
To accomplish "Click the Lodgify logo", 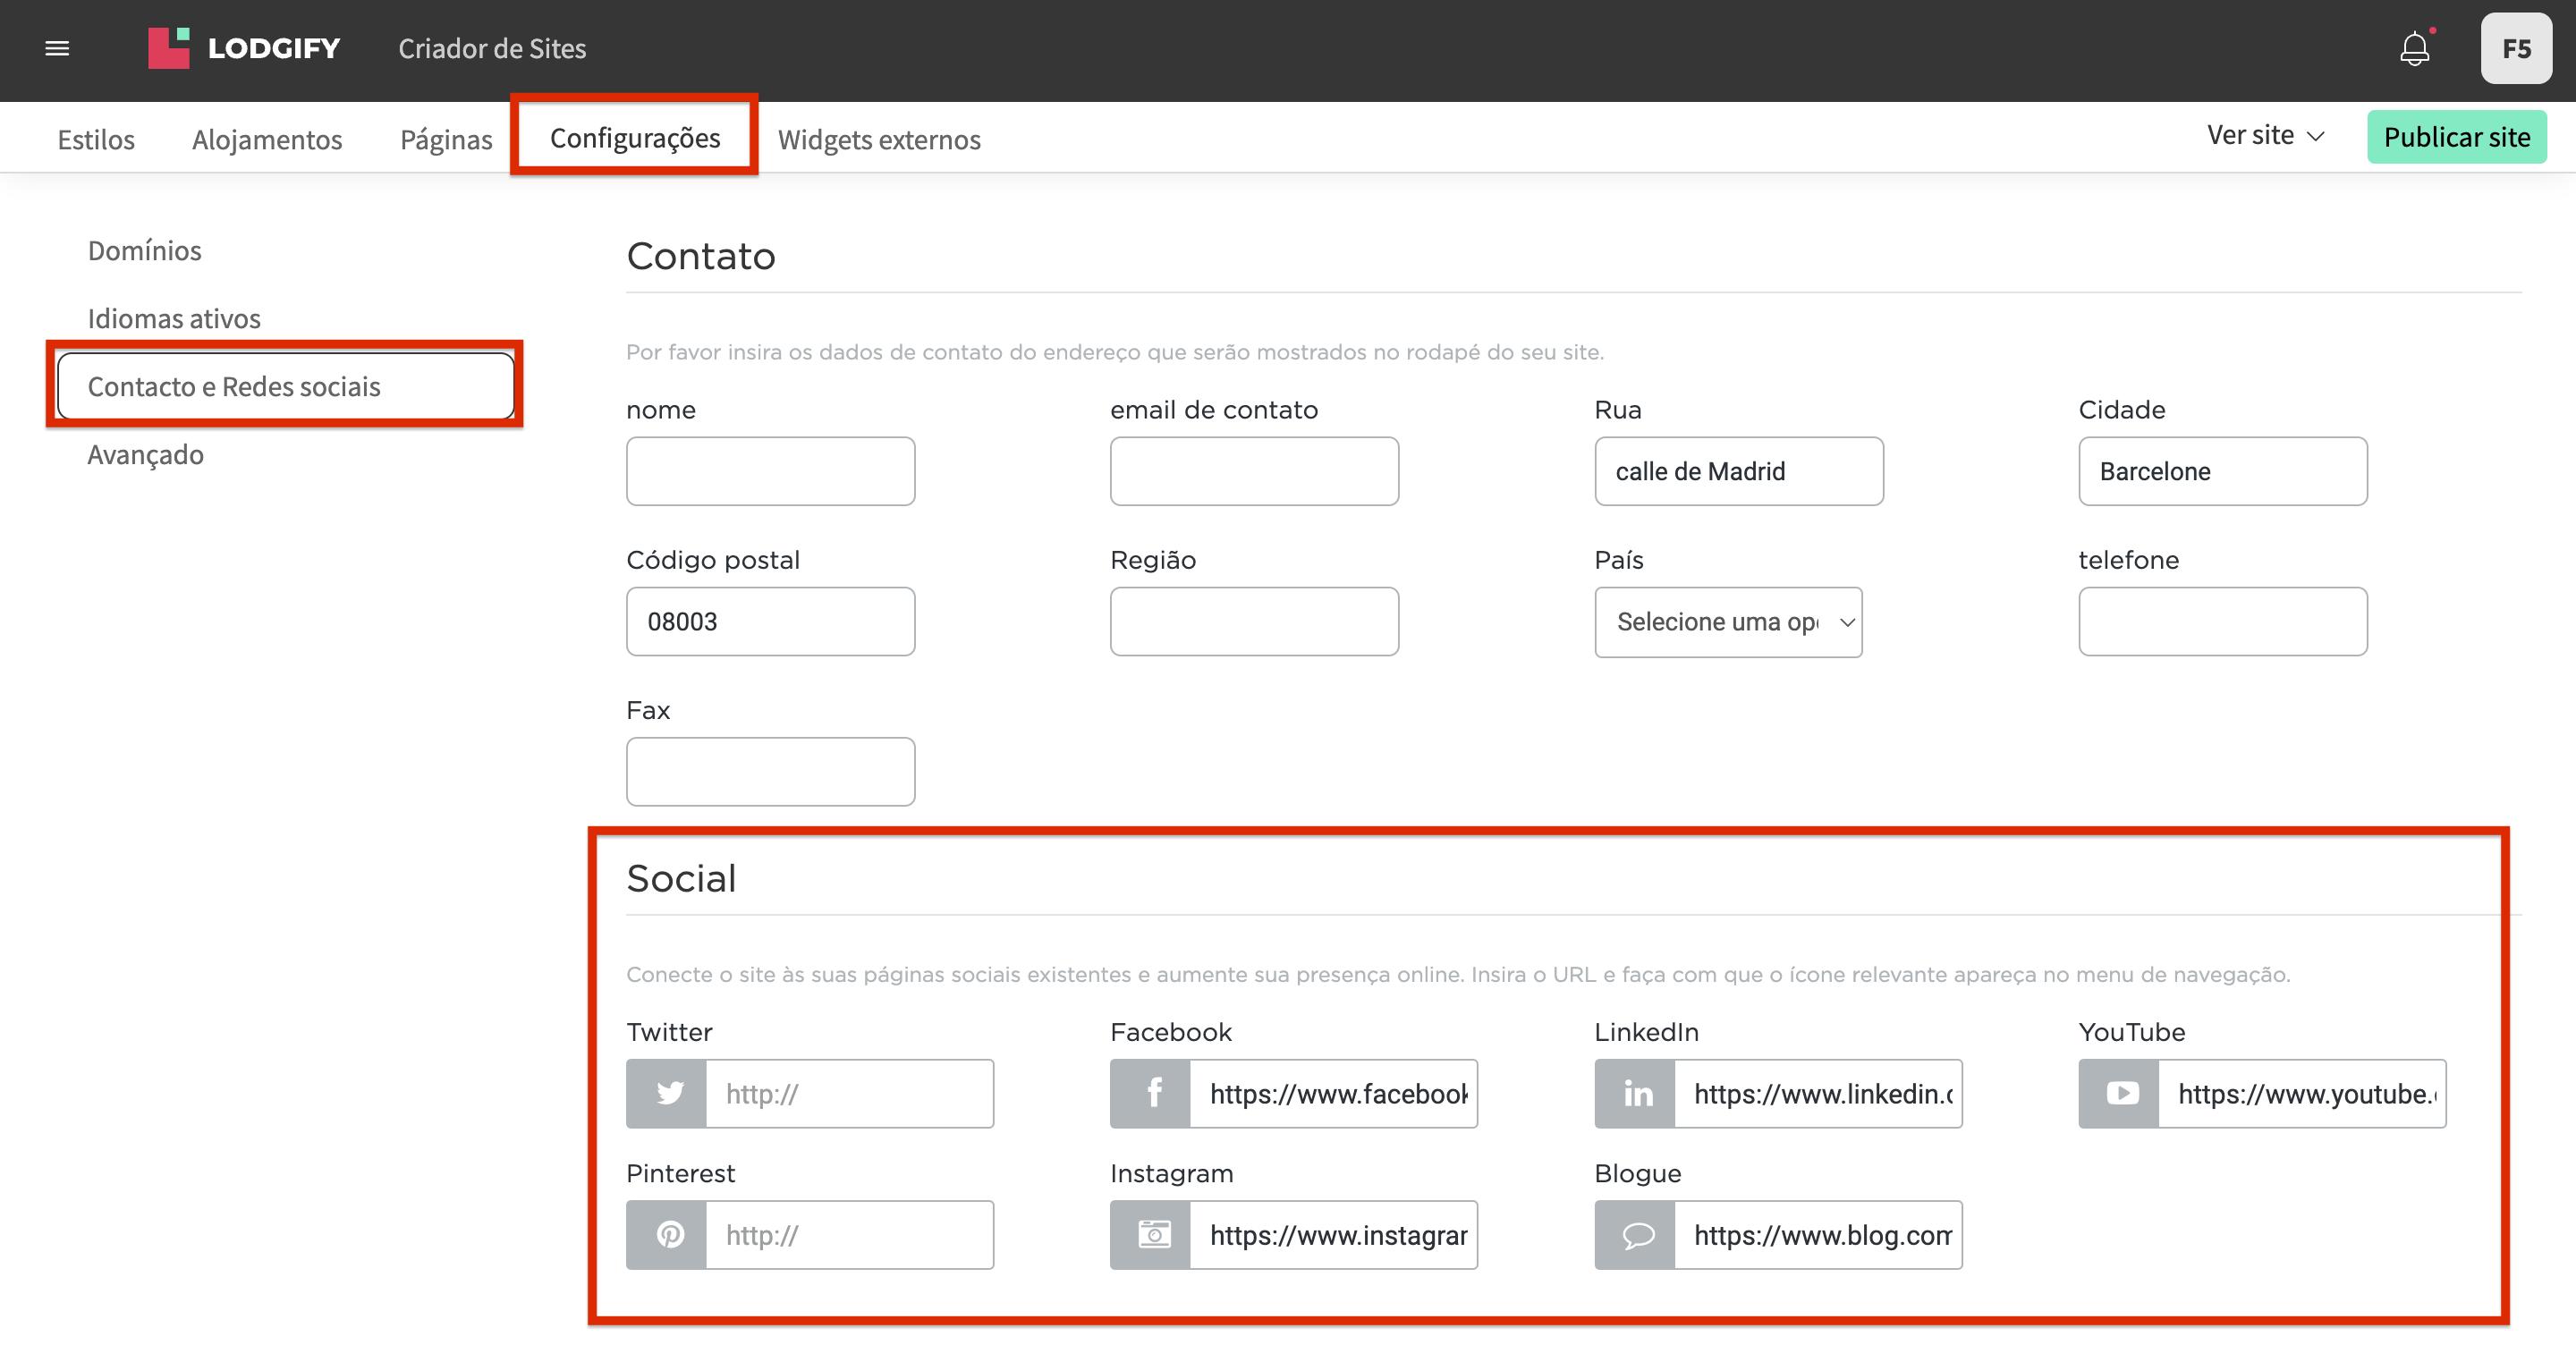I will pyautogui.click(x=244, y=48).
